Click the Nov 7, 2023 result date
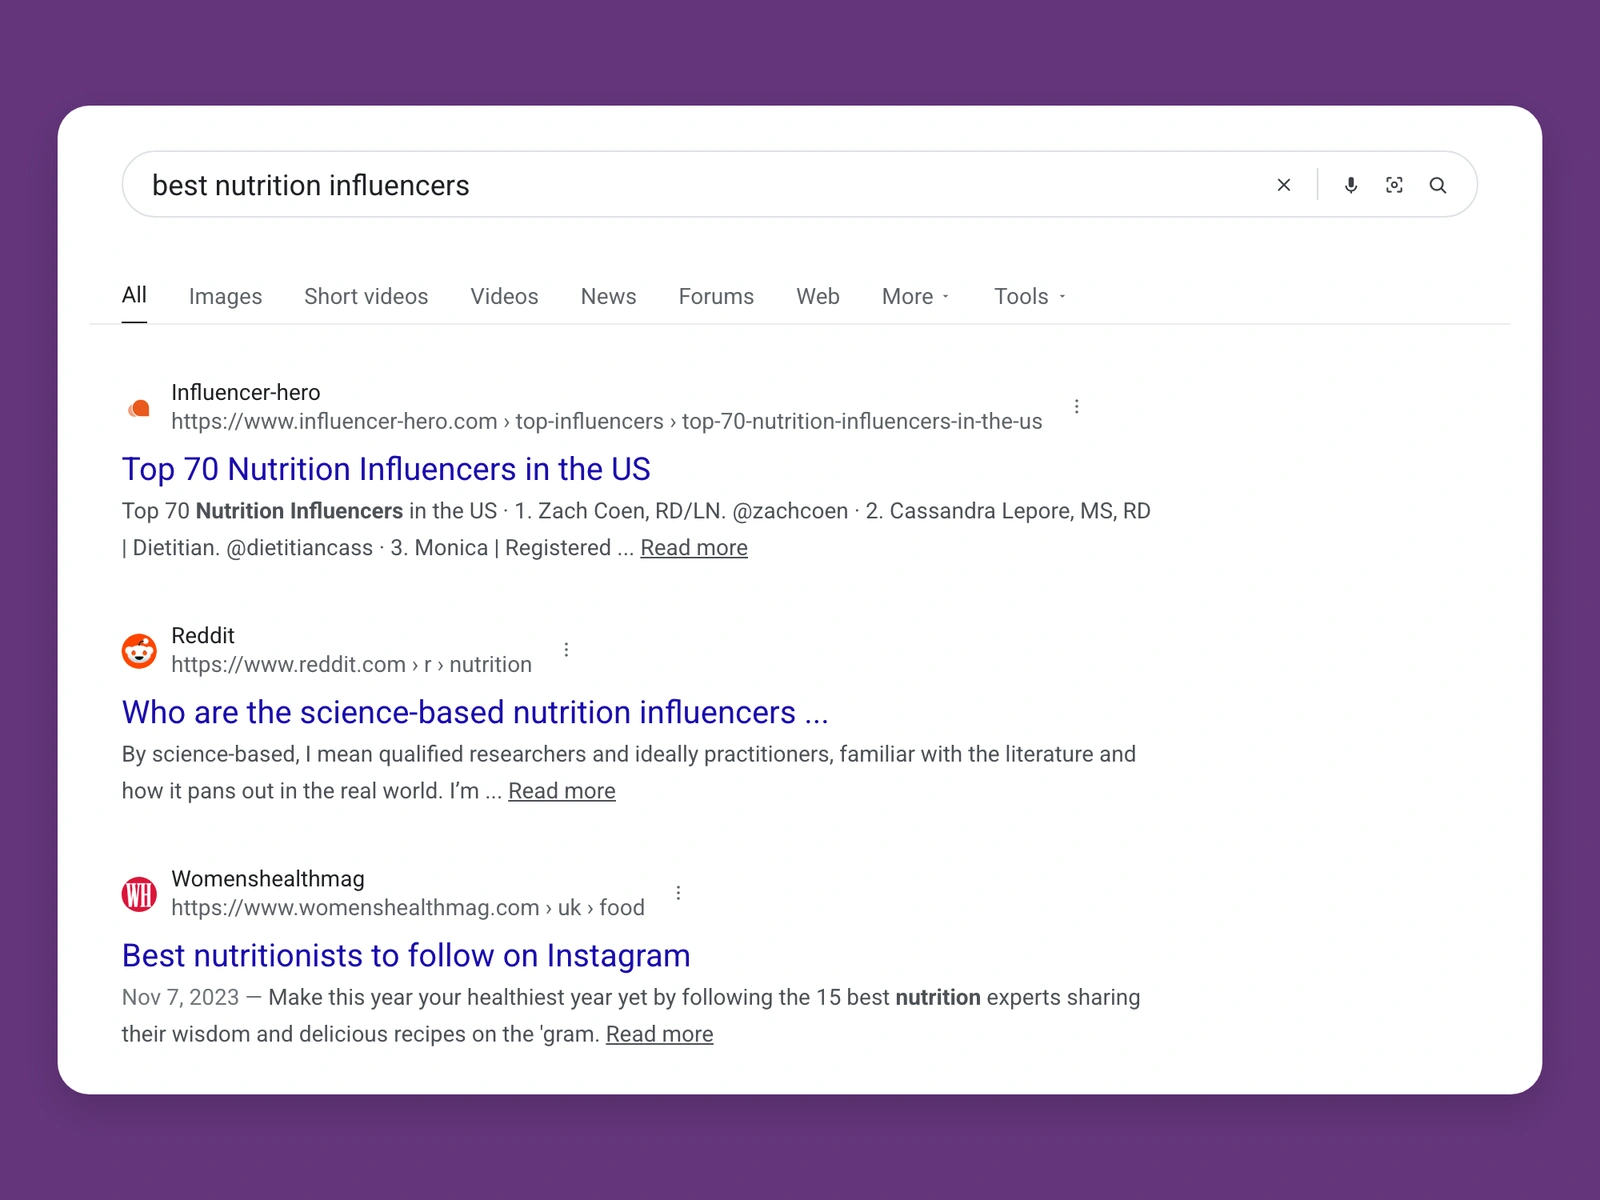1600x1200 pixels. click(x=180, y=997)
